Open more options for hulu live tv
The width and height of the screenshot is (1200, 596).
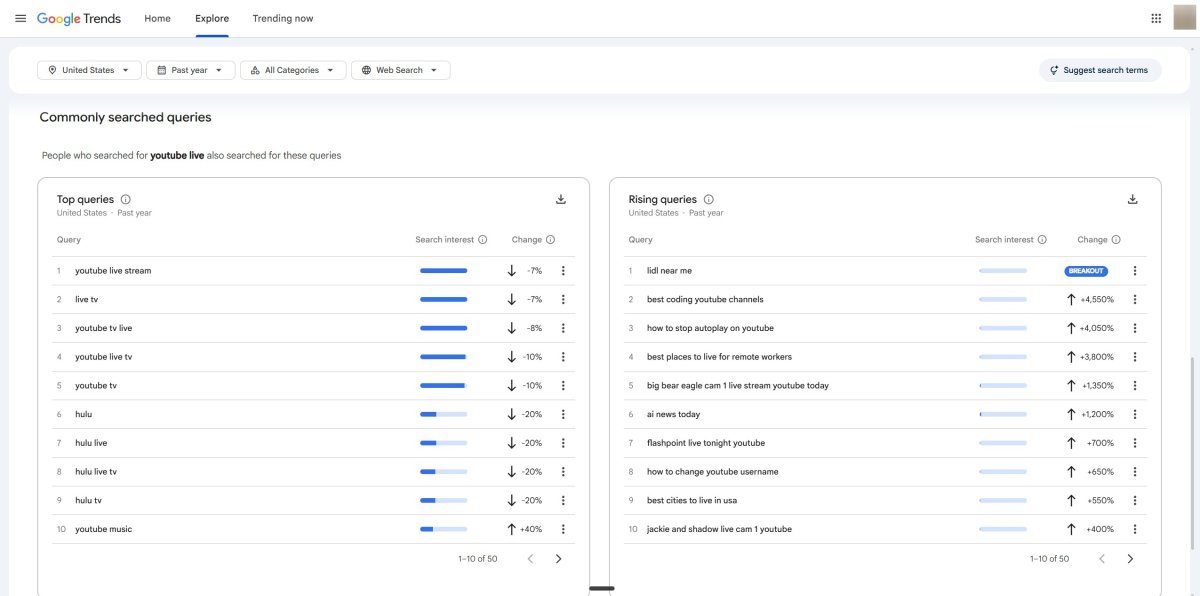point(563,471)
